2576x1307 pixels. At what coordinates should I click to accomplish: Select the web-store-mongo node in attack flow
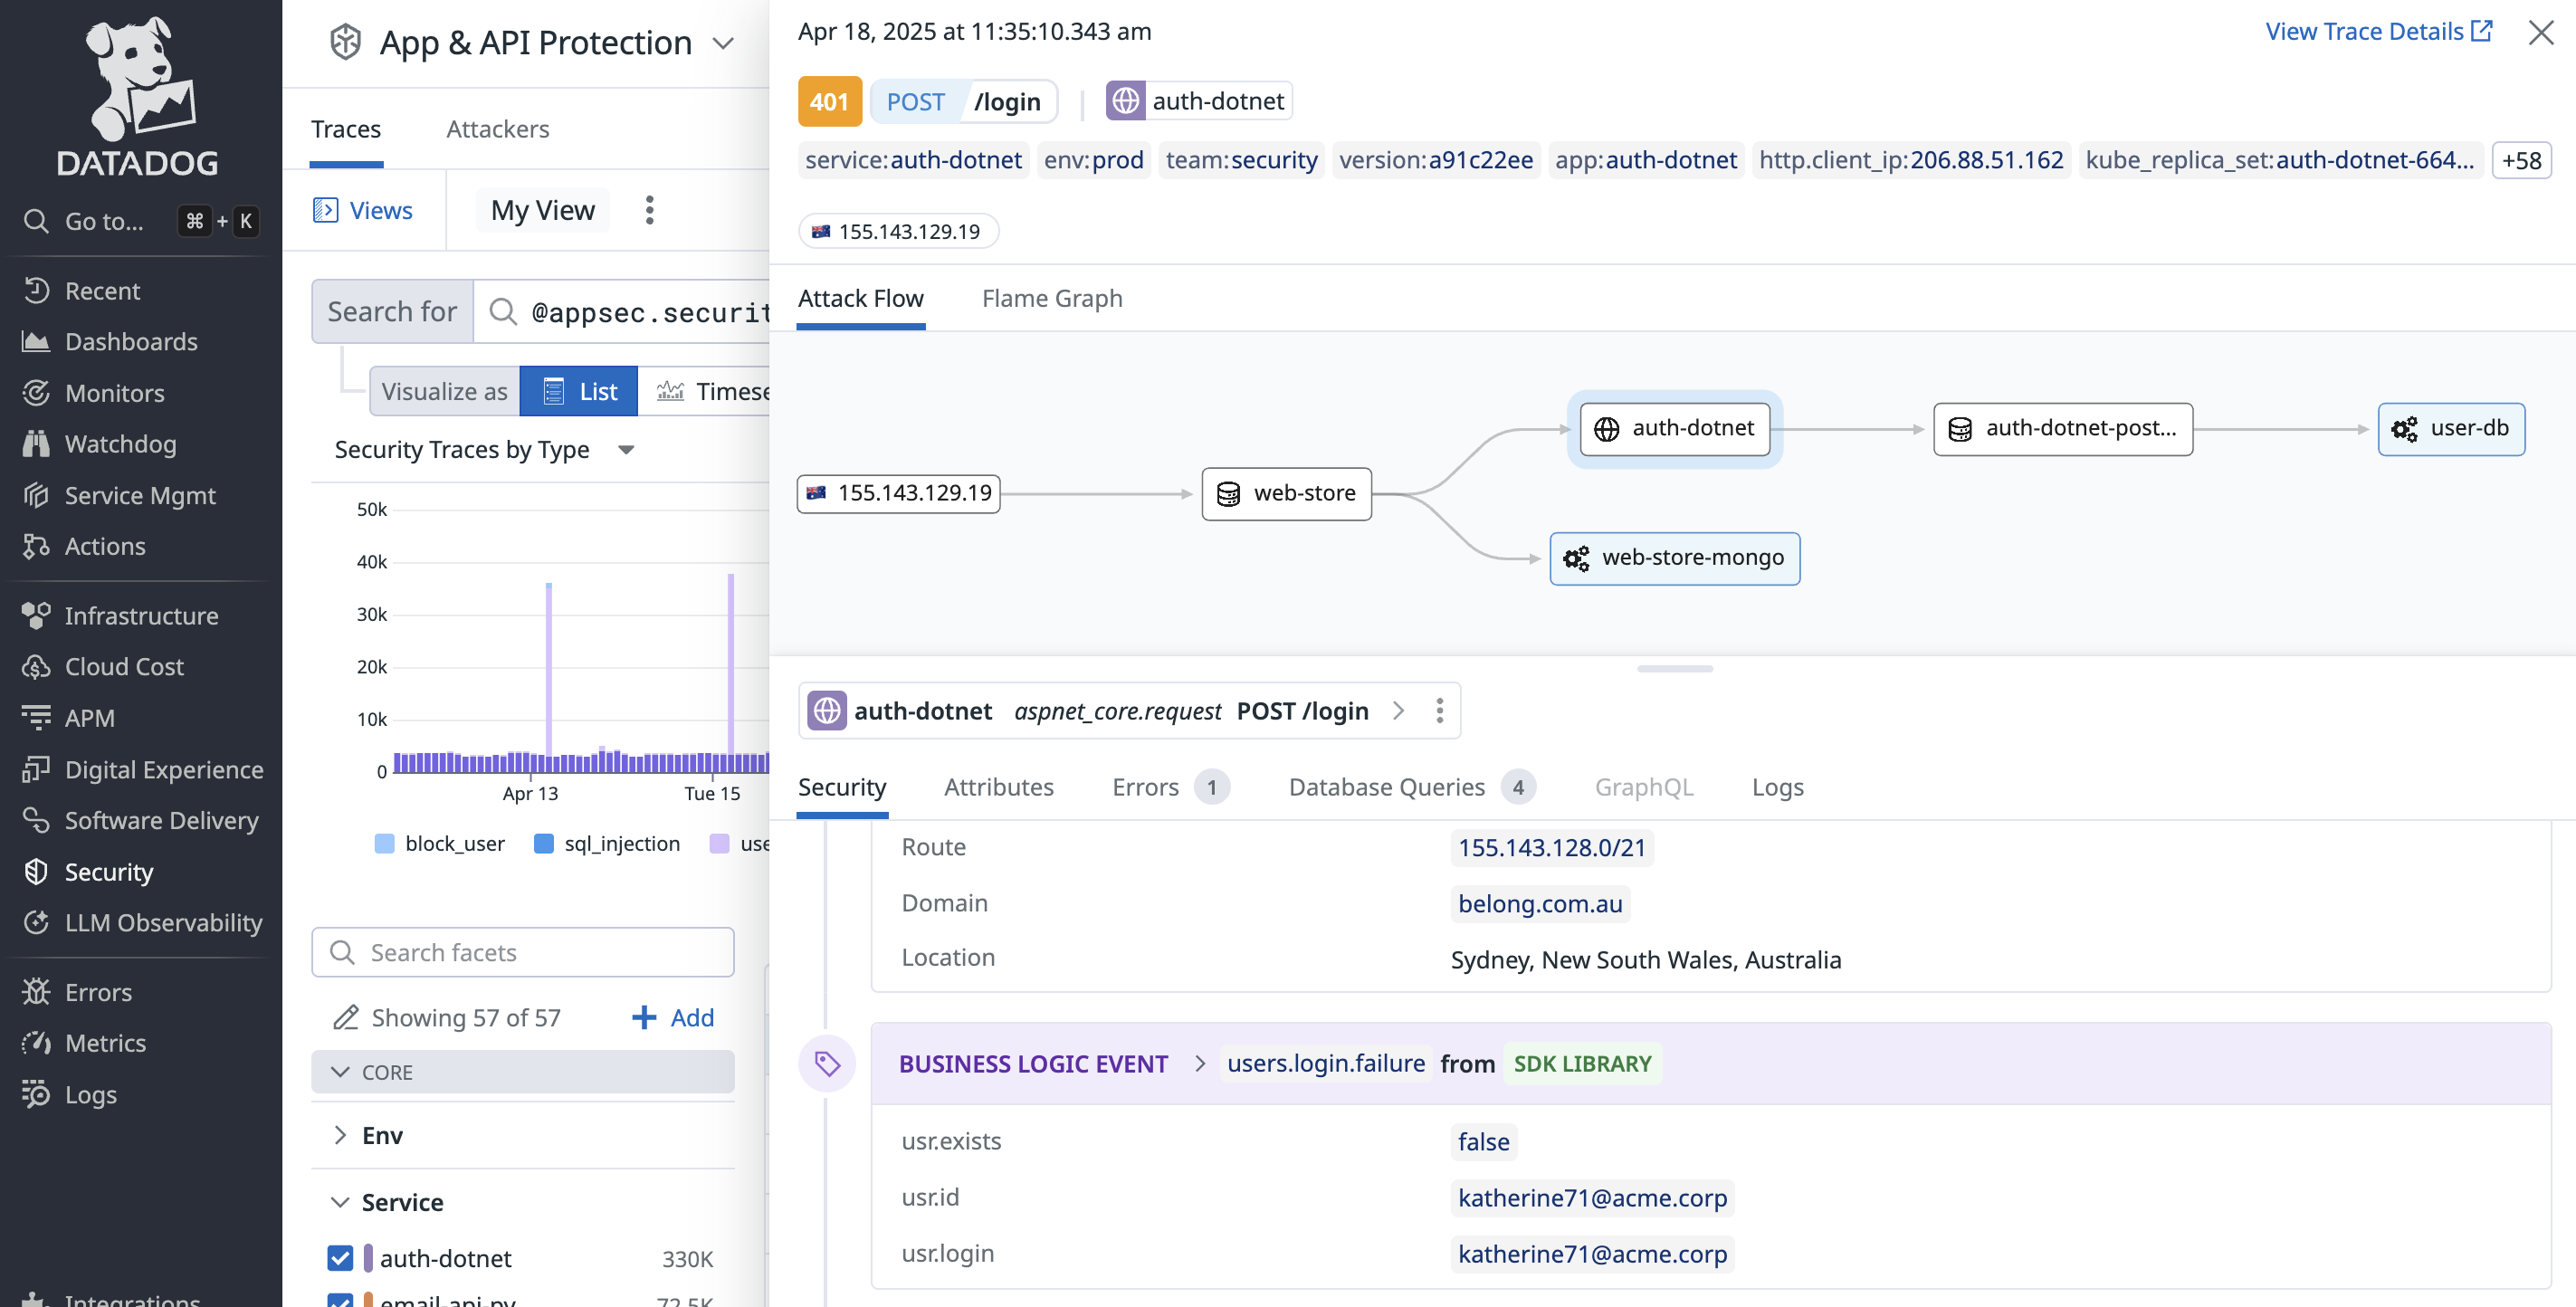click(1674, 558)
